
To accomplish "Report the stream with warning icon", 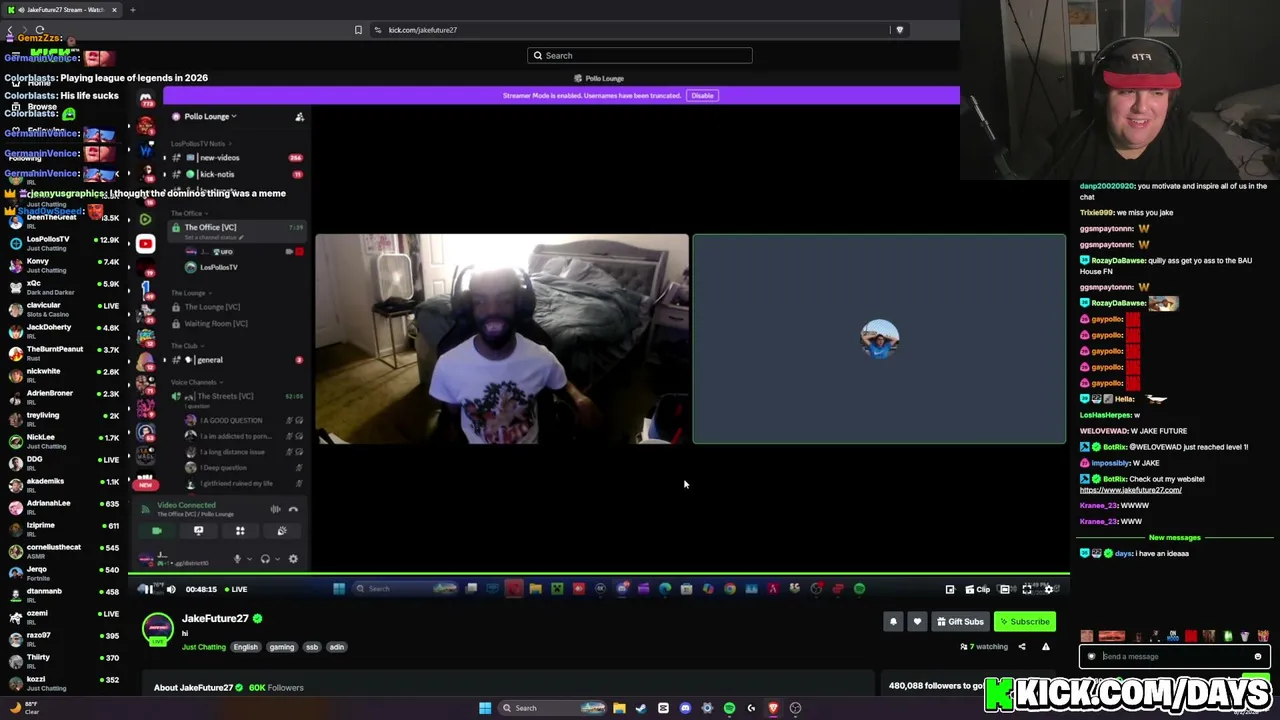I will [x=1046, y=647].
